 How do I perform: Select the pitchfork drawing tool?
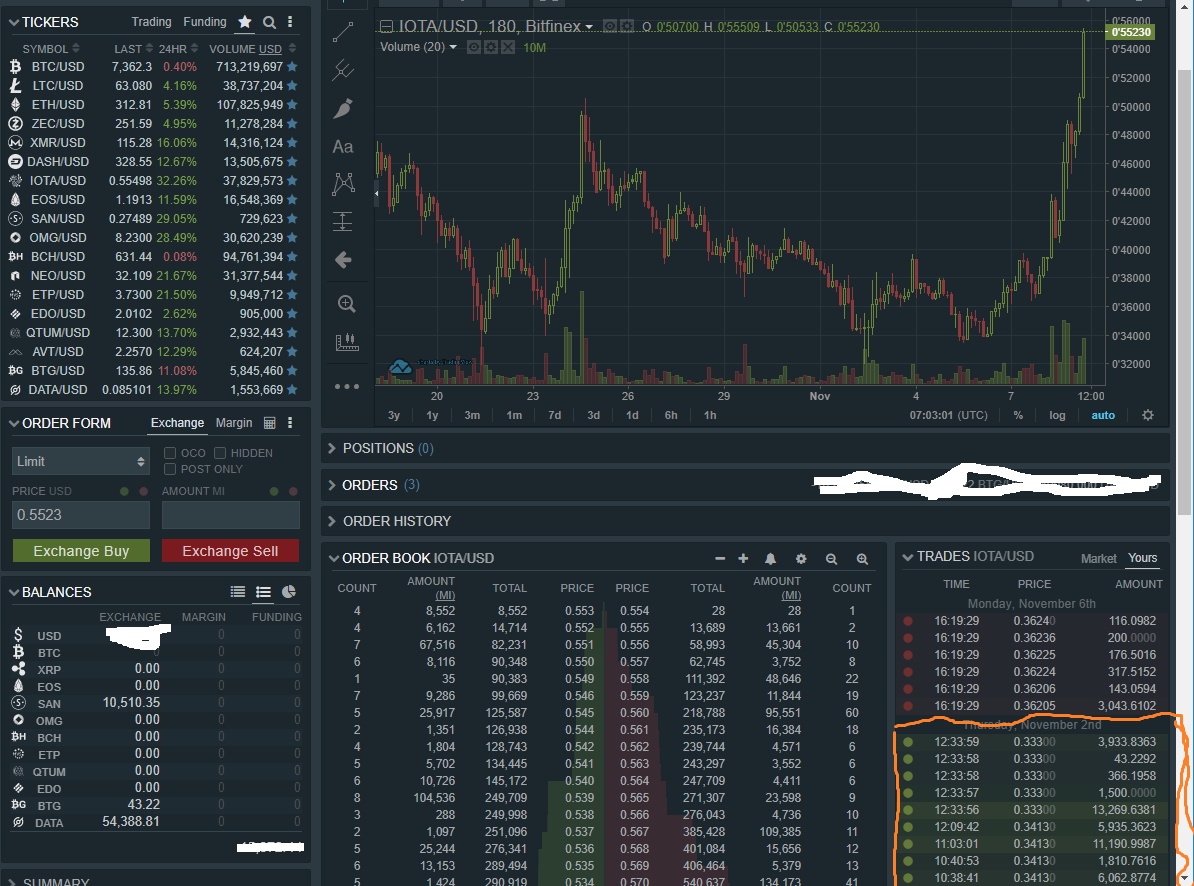[343, 70]
